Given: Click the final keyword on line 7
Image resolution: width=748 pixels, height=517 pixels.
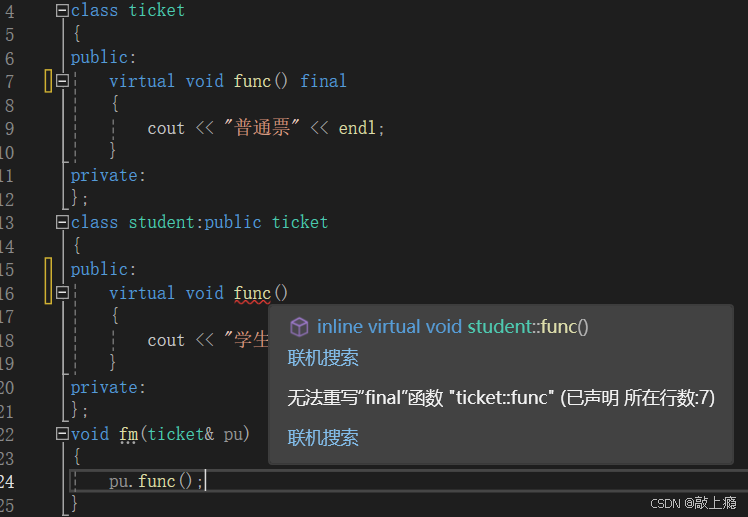Looking at the screenshot, I should [x=323, y=81].
